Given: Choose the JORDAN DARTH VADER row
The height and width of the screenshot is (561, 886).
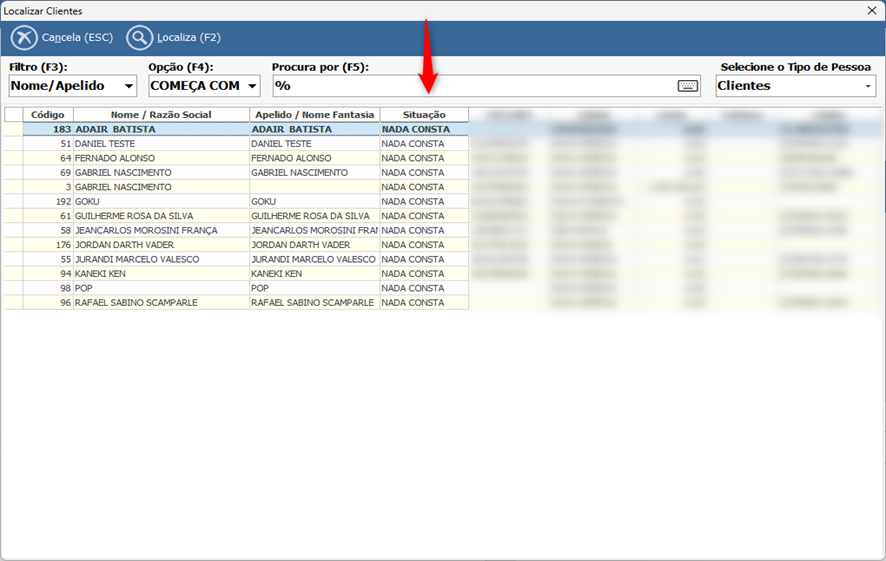Looking at the screenshot, I should point(160,245).
